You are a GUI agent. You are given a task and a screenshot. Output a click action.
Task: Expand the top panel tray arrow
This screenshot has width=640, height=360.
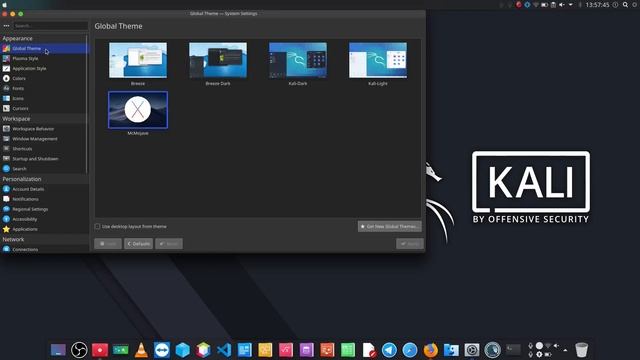(x=571, y=5)
